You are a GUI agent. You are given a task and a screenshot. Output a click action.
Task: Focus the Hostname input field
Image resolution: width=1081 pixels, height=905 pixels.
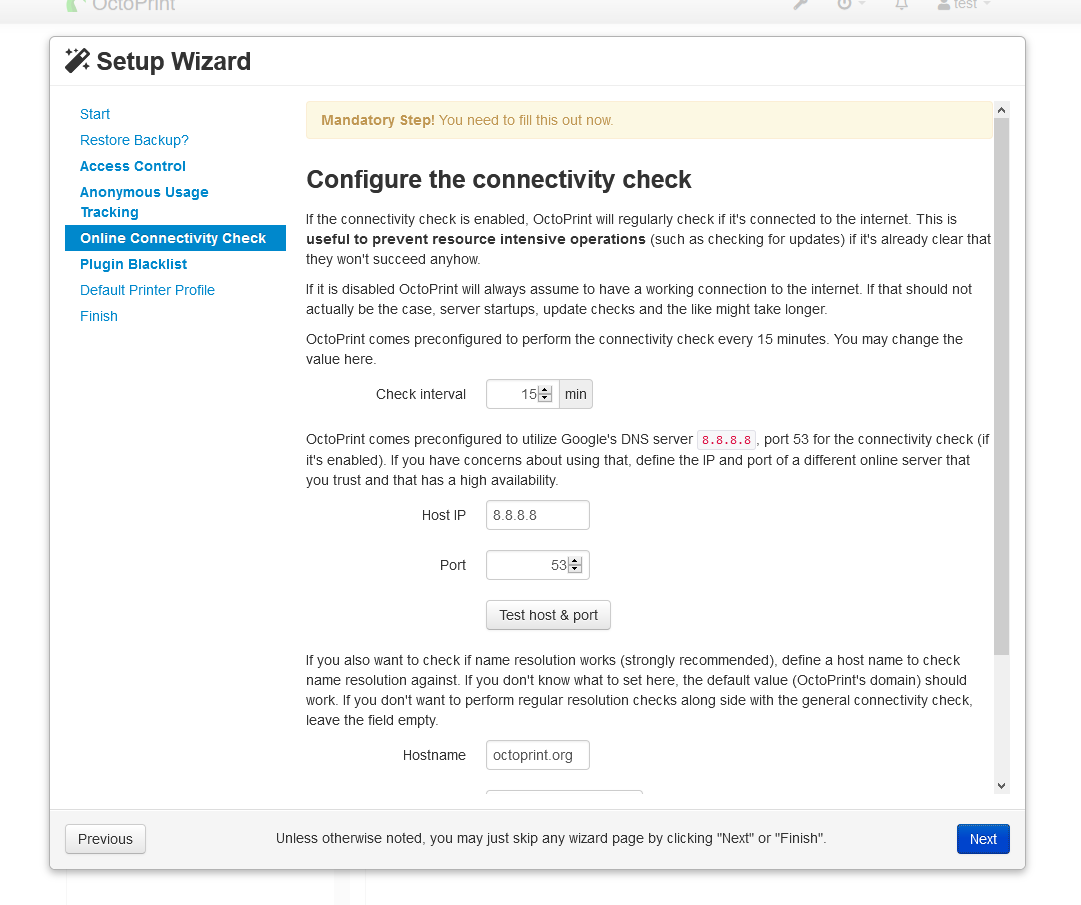click(x=538, y=755)
